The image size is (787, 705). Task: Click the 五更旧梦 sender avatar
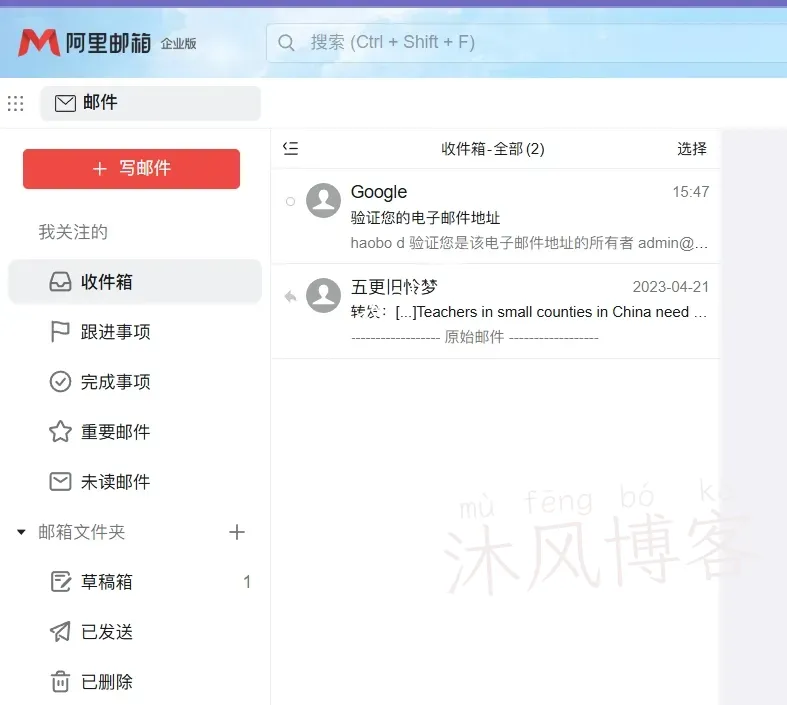click(323, 295)
